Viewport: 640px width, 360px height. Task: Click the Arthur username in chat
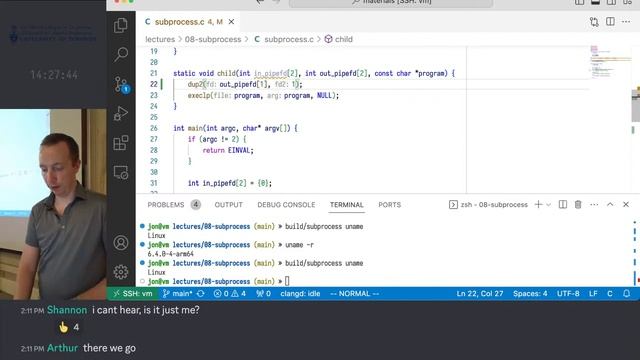[62, 348]
